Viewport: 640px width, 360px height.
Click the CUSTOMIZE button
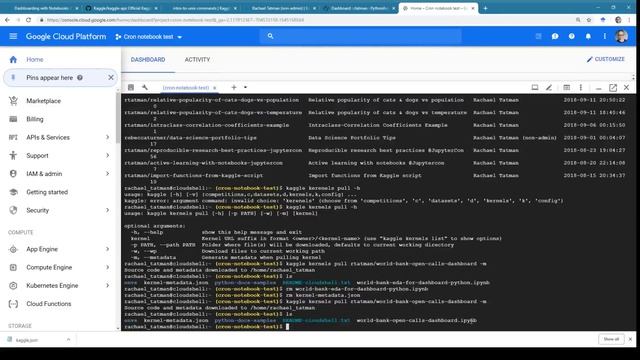[605, 59]
